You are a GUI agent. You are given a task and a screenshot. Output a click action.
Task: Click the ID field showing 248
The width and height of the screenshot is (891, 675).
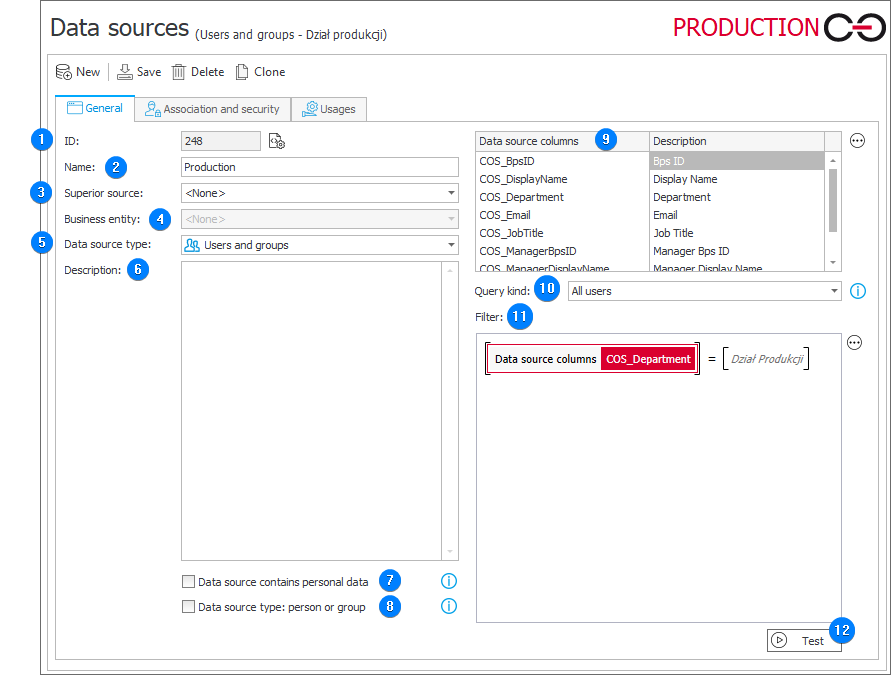220,141
